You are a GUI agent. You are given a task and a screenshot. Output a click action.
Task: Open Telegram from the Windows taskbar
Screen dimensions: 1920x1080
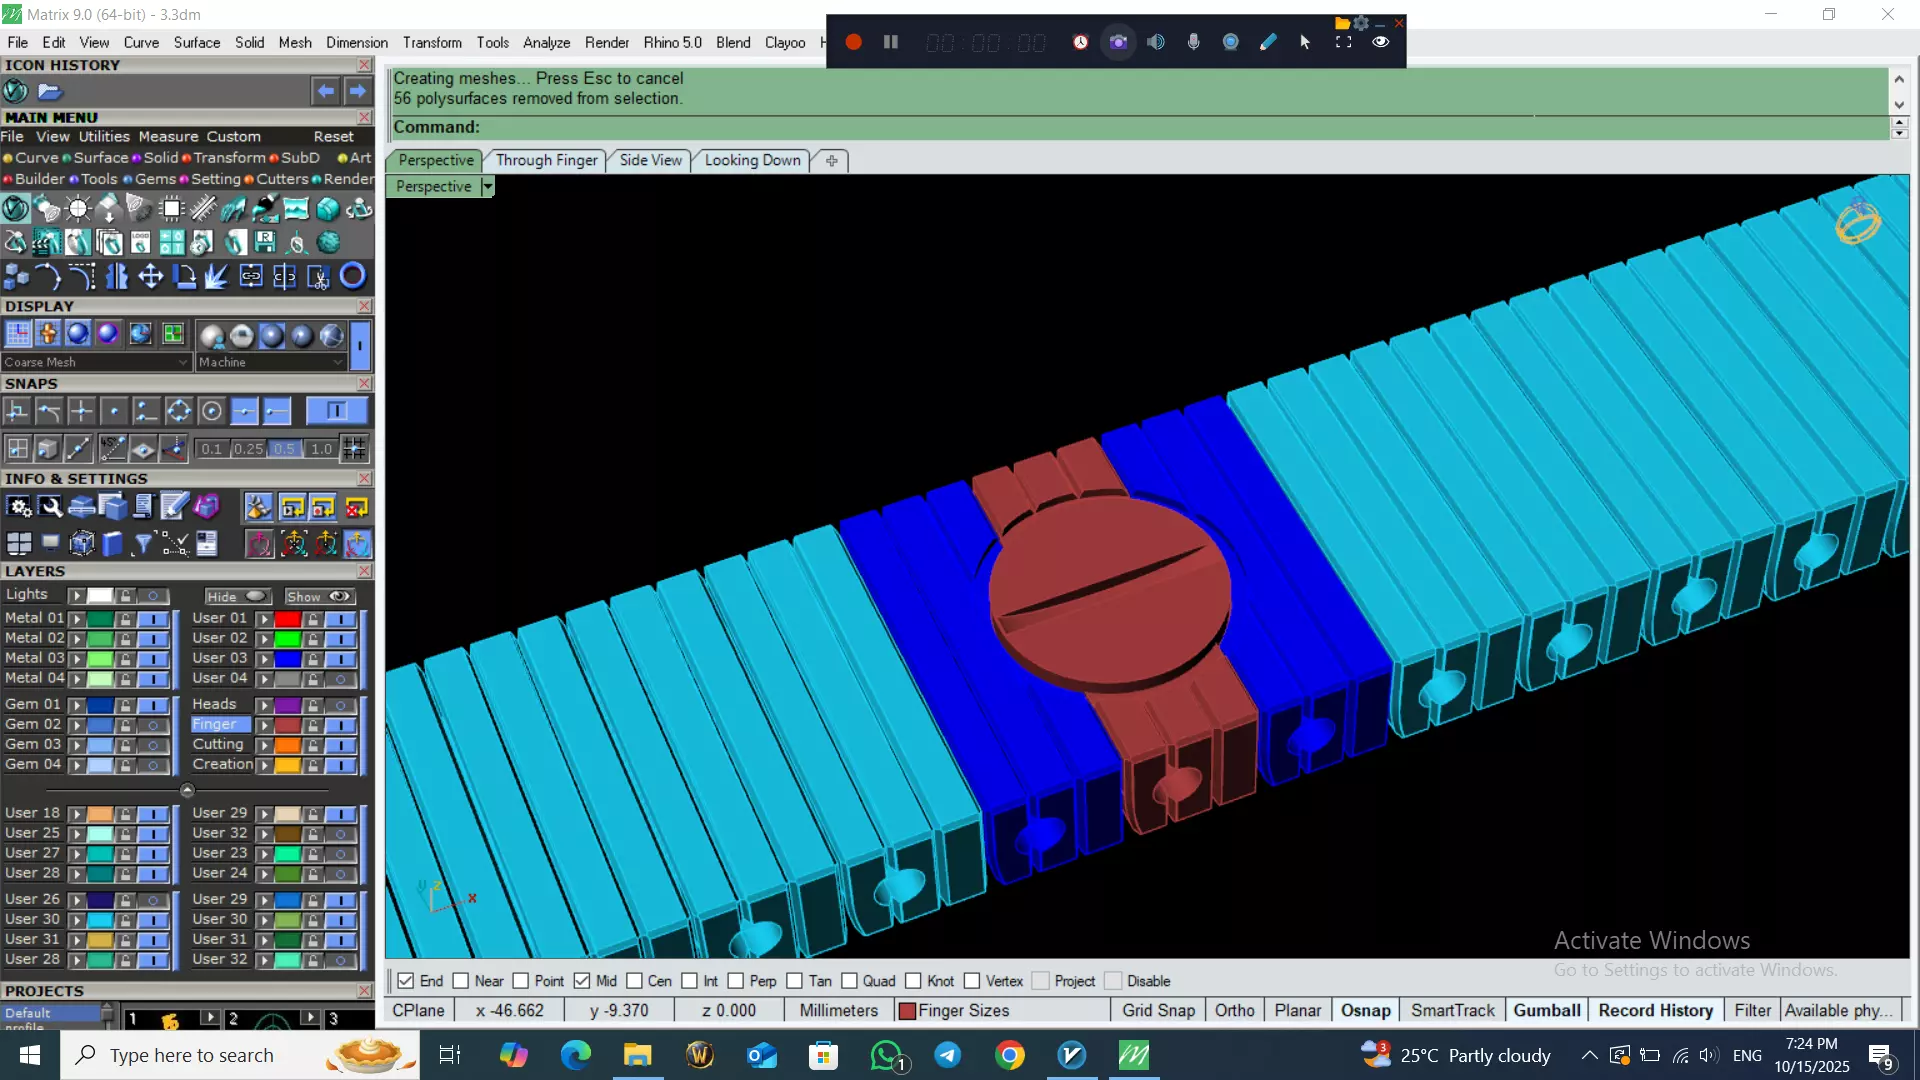point(947,1055)
